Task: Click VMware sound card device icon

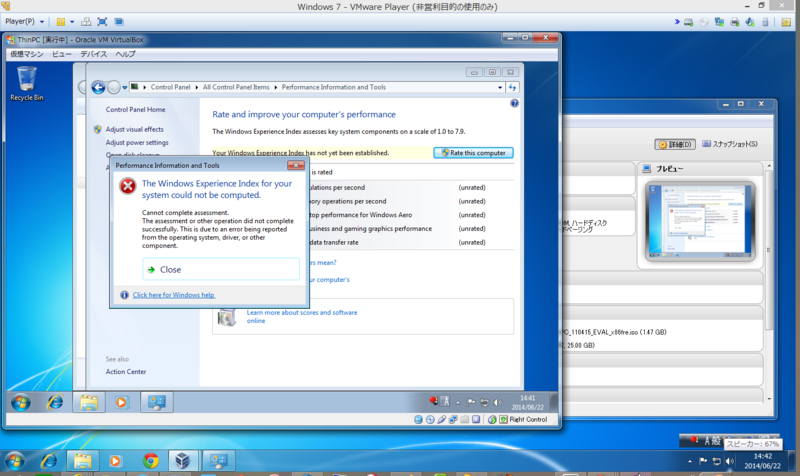Action: click(x=749, y=22)
